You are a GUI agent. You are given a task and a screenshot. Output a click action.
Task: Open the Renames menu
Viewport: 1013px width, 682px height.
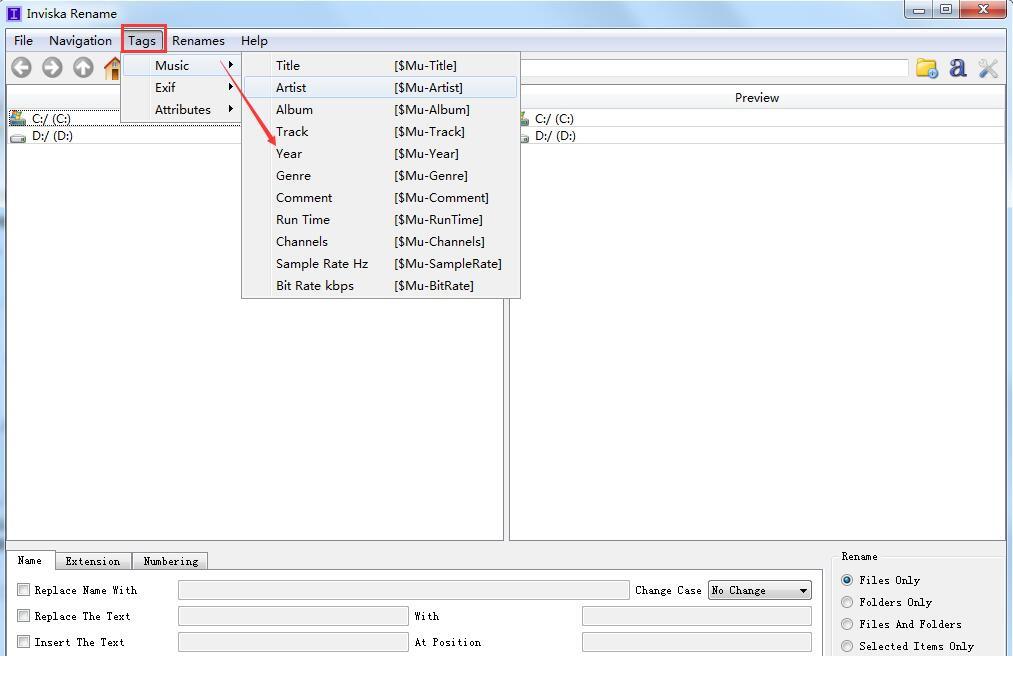198,41
